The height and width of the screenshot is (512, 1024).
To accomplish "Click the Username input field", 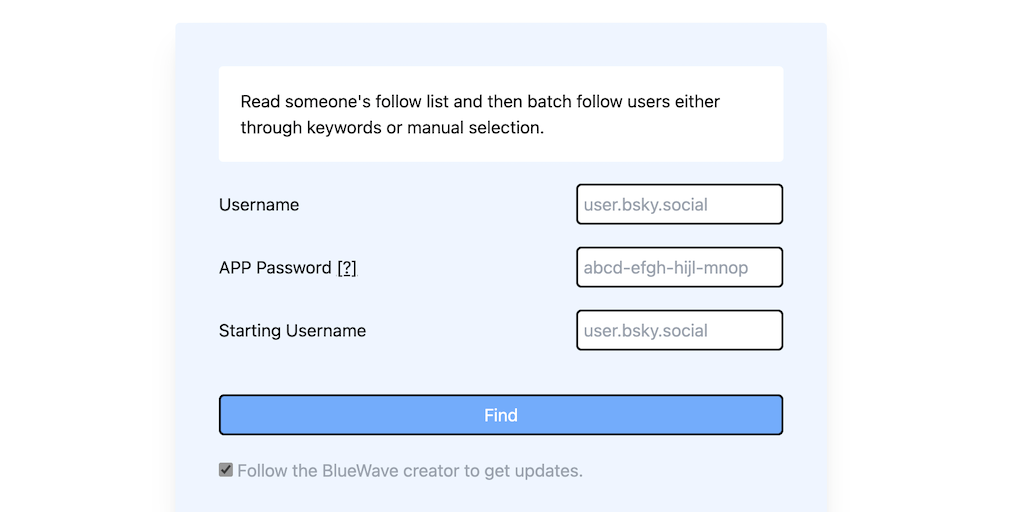I will 679,204.
